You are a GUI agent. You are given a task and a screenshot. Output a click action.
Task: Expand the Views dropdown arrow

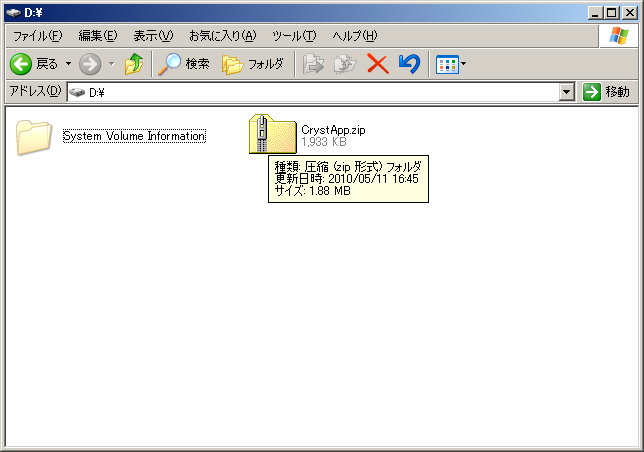[x=464, y=64]
